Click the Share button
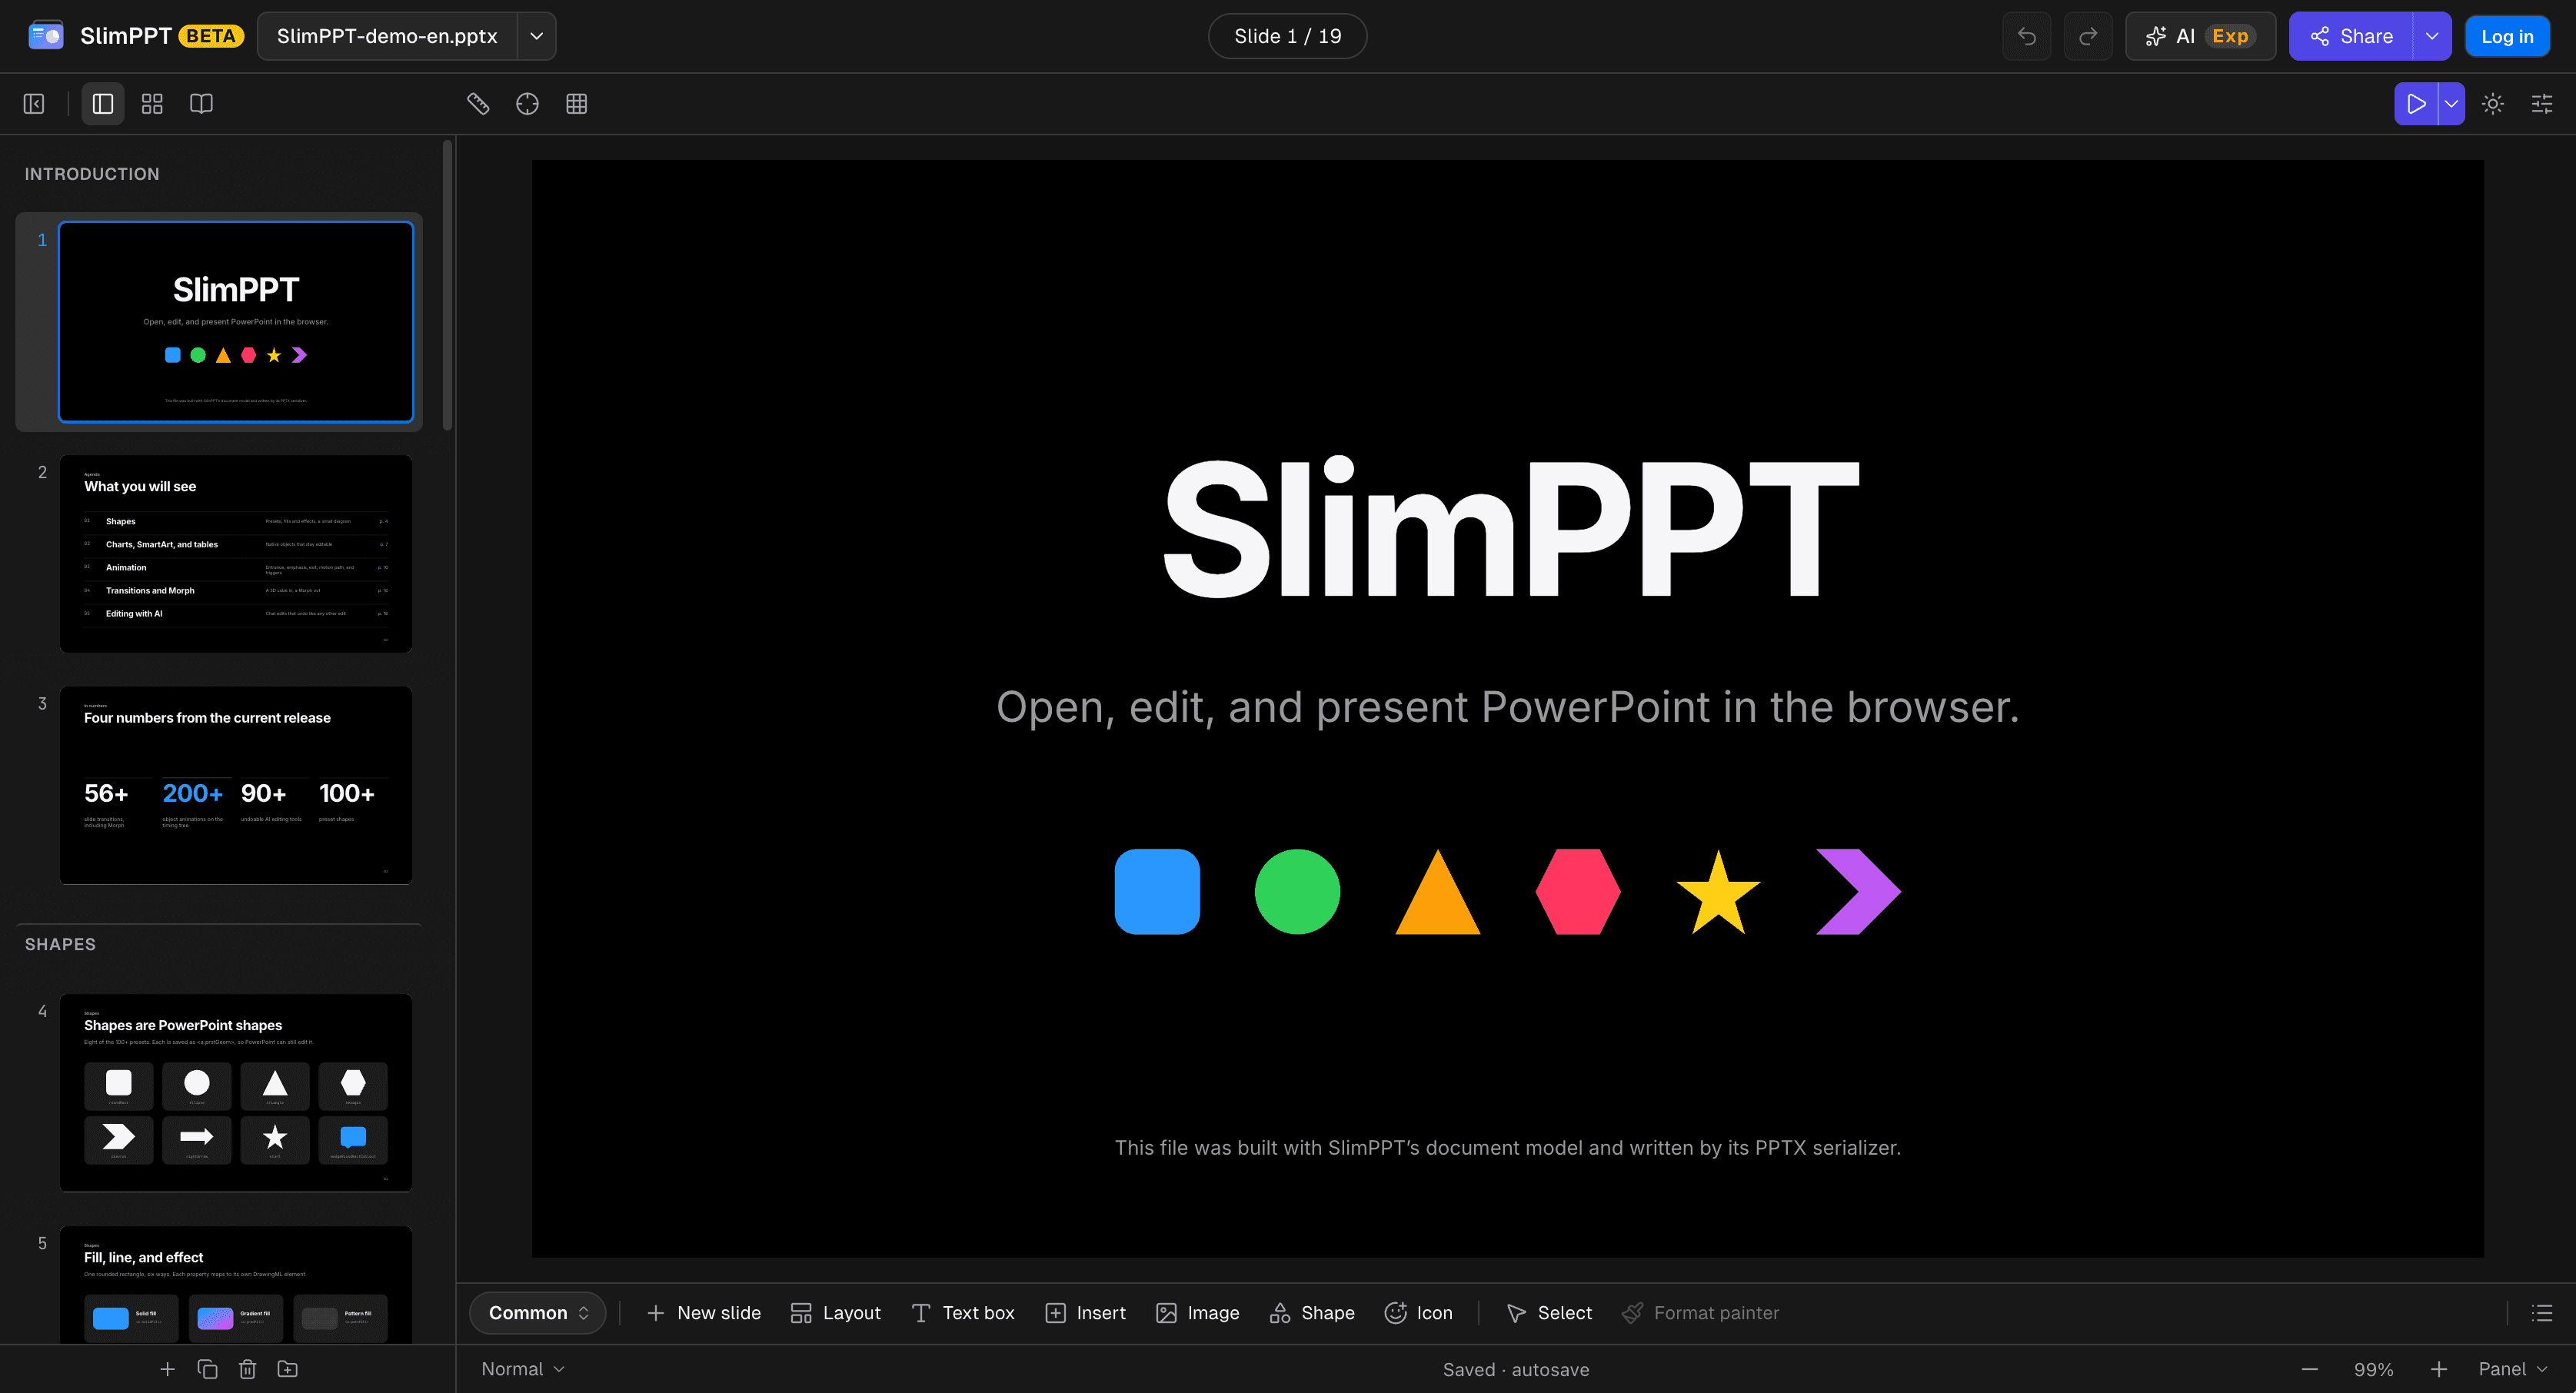 coord(2351,36)
